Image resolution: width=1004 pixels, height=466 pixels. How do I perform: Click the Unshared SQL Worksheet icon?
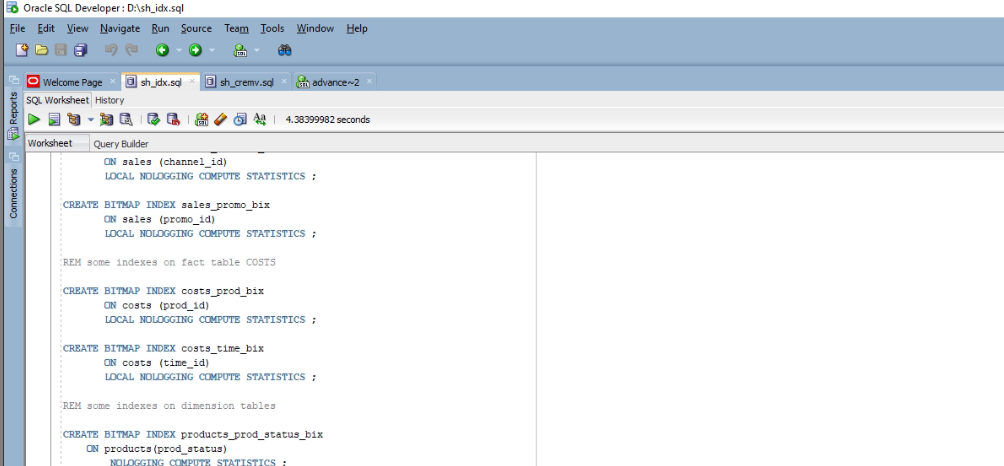click(x=202, y=119)
